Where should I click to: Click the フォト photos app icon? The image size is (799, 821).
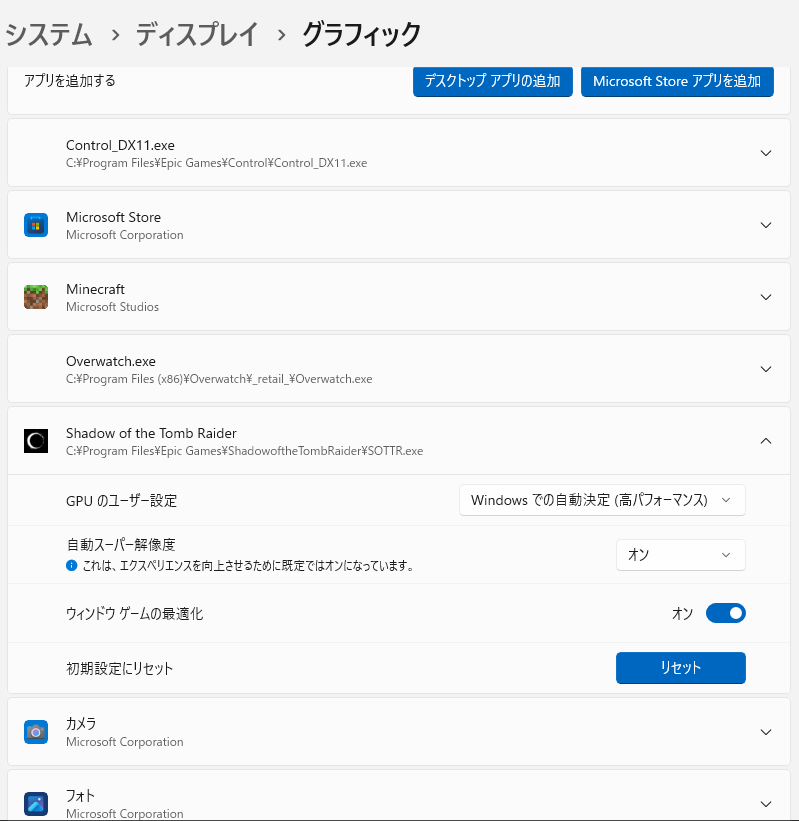(36, 804)
